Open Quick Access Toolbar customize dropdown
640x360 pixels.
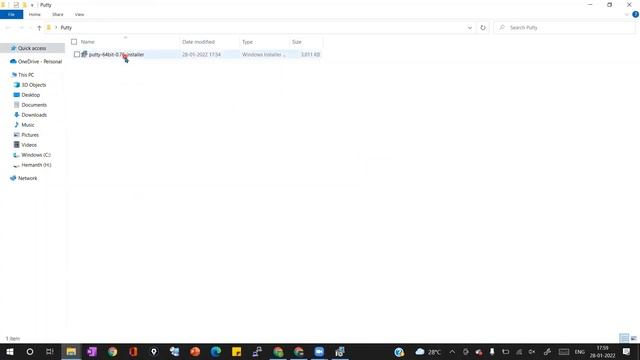[x=32, y=5]
